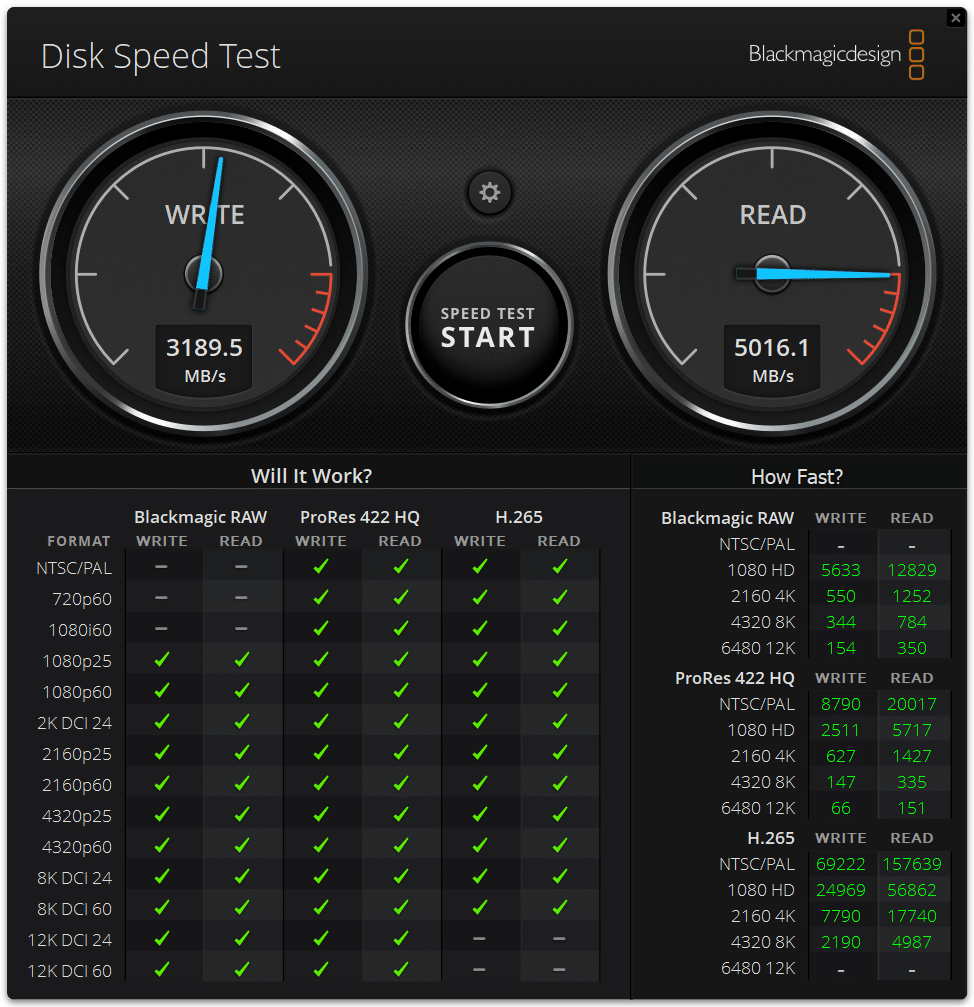The width and height of the screenshot is (974, 1007).
Task: Click Blackmagic RAW 4320 8K read value 784
Action: coord(912,622)
